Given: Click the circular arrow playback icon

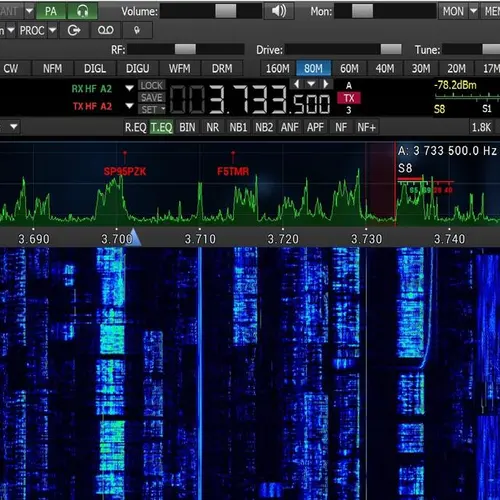Looking at the screenshot, I should pos(73,31).
